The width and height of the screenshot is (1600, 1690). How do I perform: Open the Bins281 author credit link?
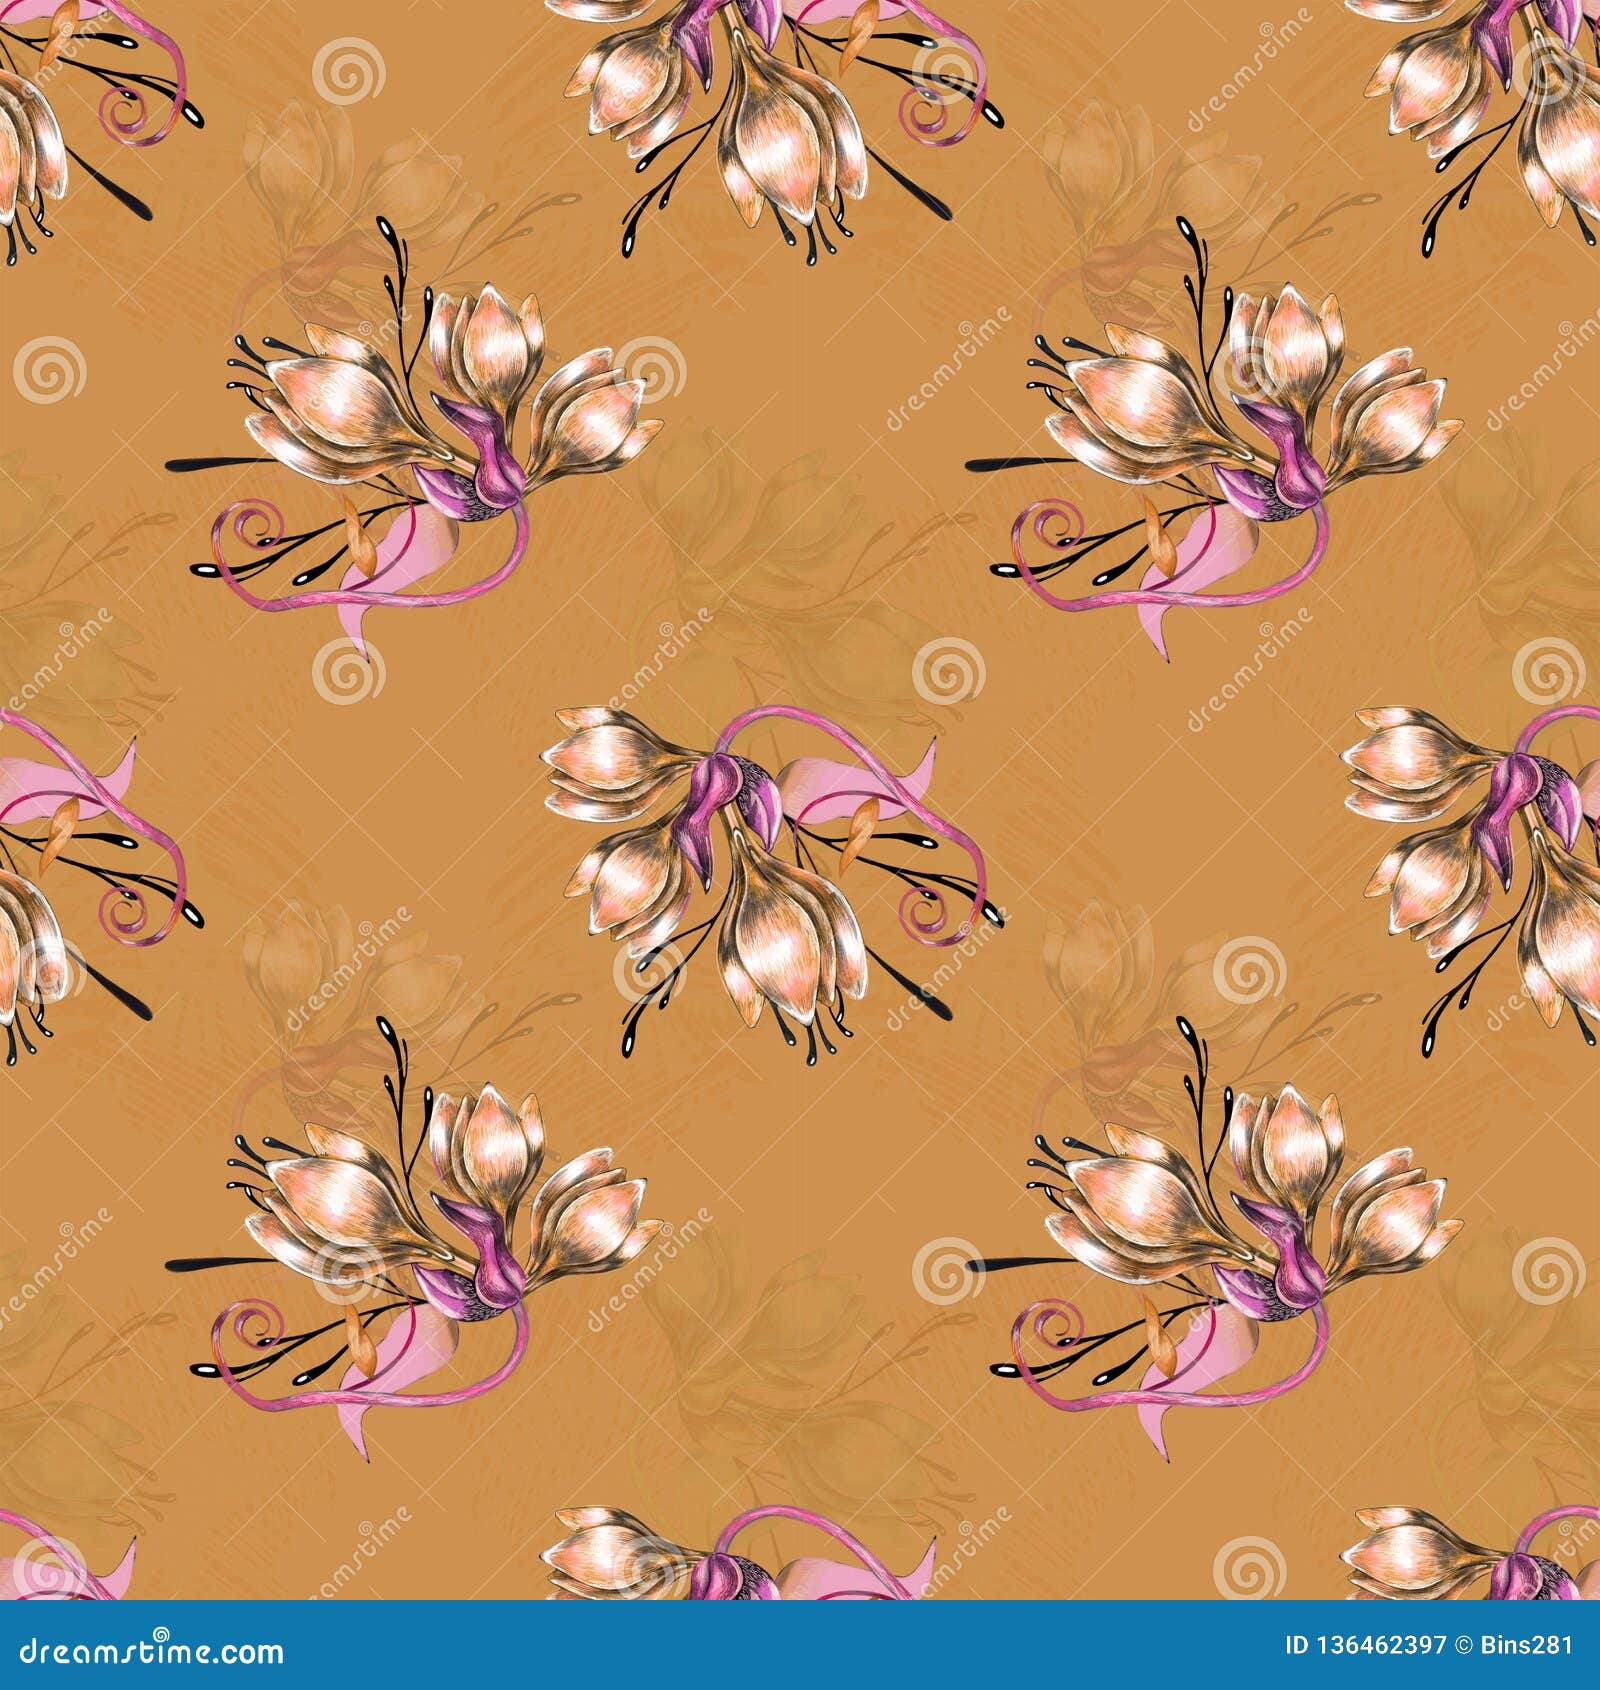[1525, 1645]
